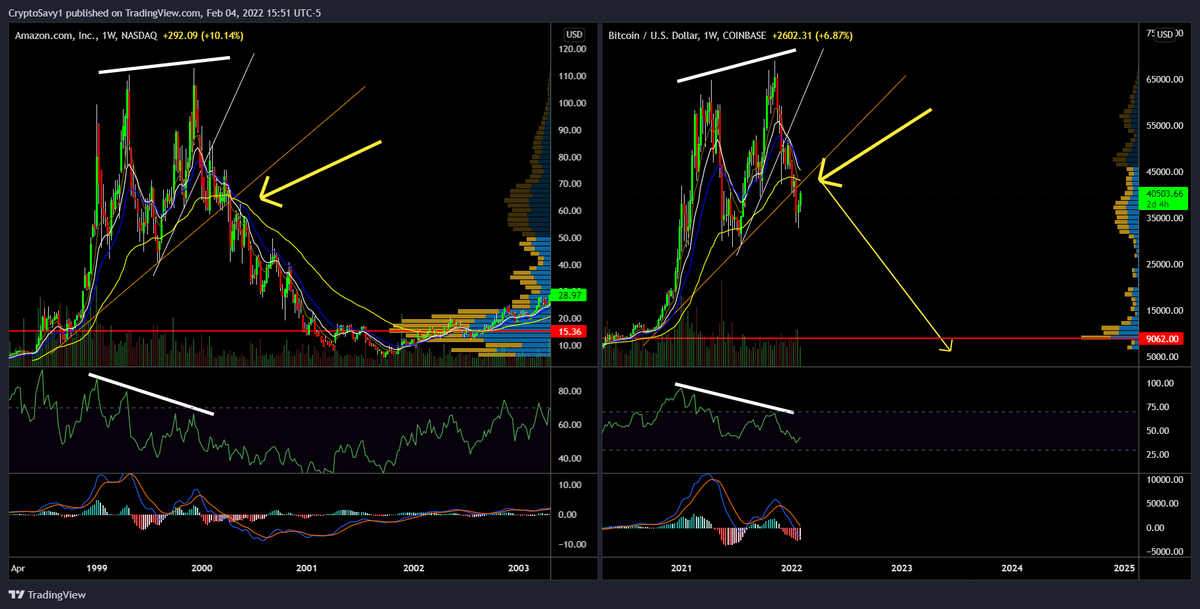1200x609 pixels.
Task: Click the red 9062.00 price line label
Action: 1162,339
